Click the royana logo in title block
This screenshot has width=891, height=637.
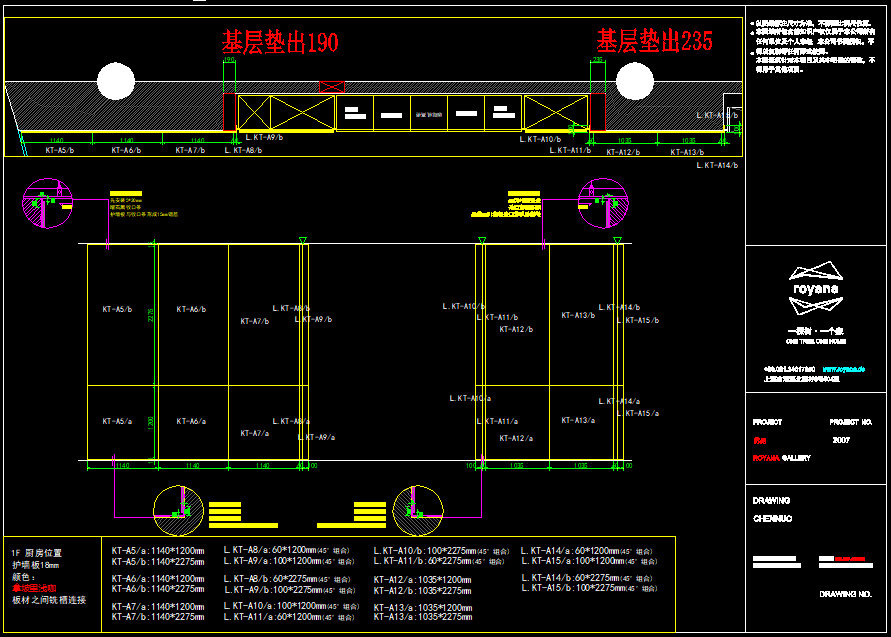[815, 288]
